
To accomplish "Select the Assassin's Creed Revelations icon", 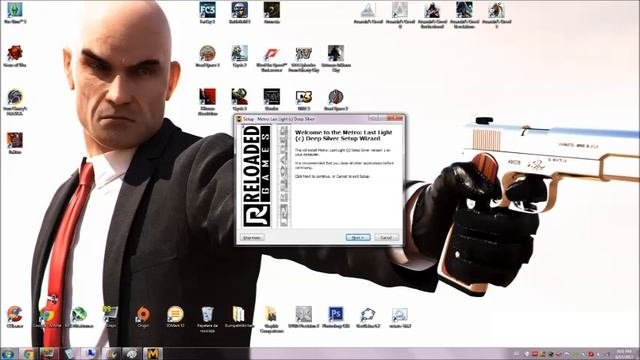I will pos(464,15).
